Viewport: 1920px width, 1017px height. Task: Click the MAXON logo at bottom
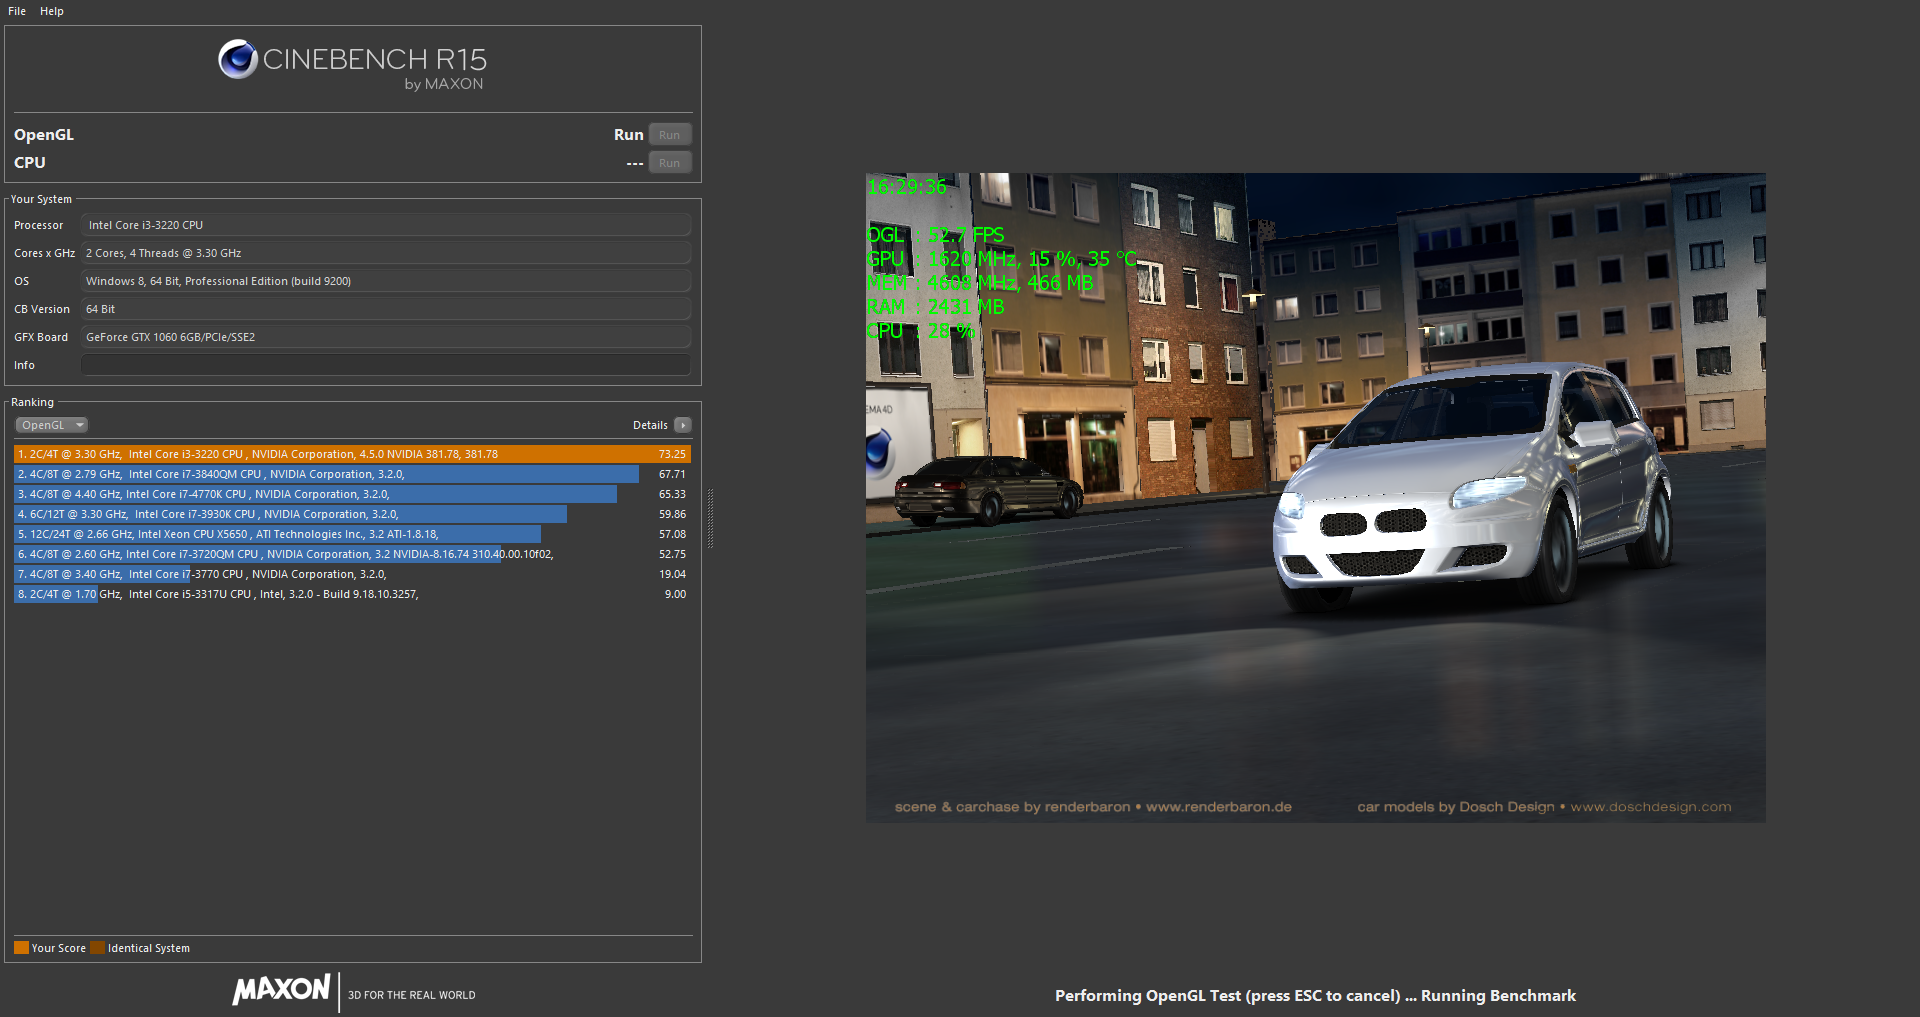coord(281,990)
